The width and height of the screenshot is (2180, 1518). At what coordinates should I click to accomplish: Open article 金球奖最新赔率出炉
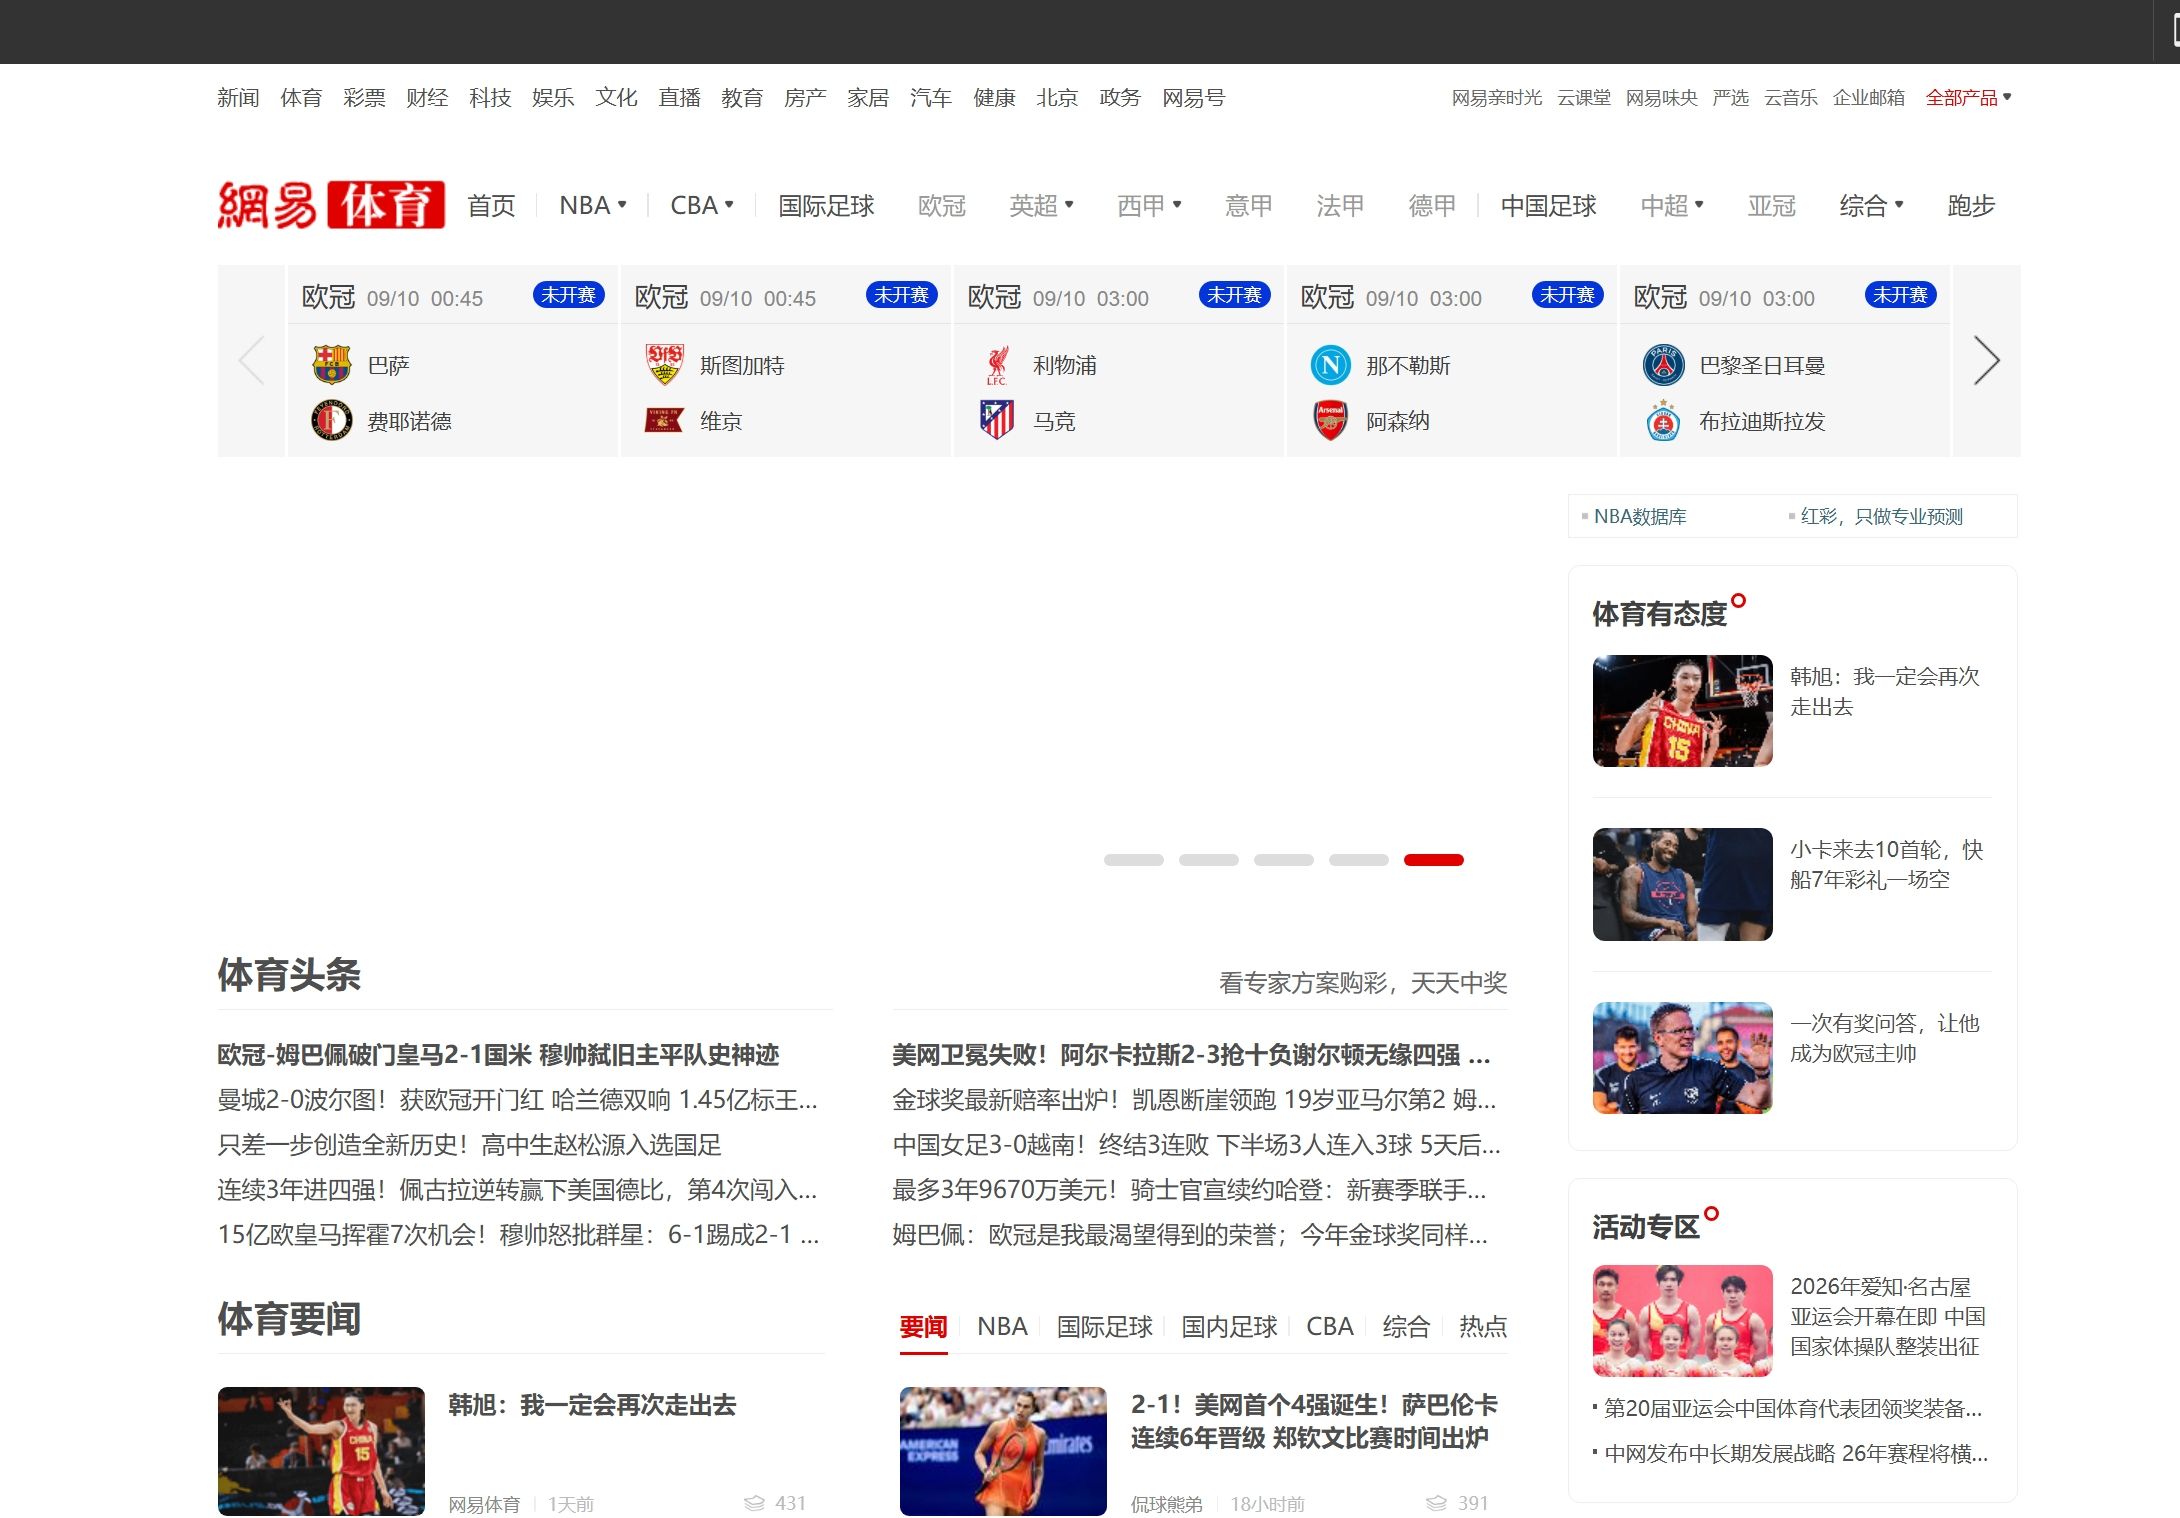pyautogui.click(x=1194, y=1100)
